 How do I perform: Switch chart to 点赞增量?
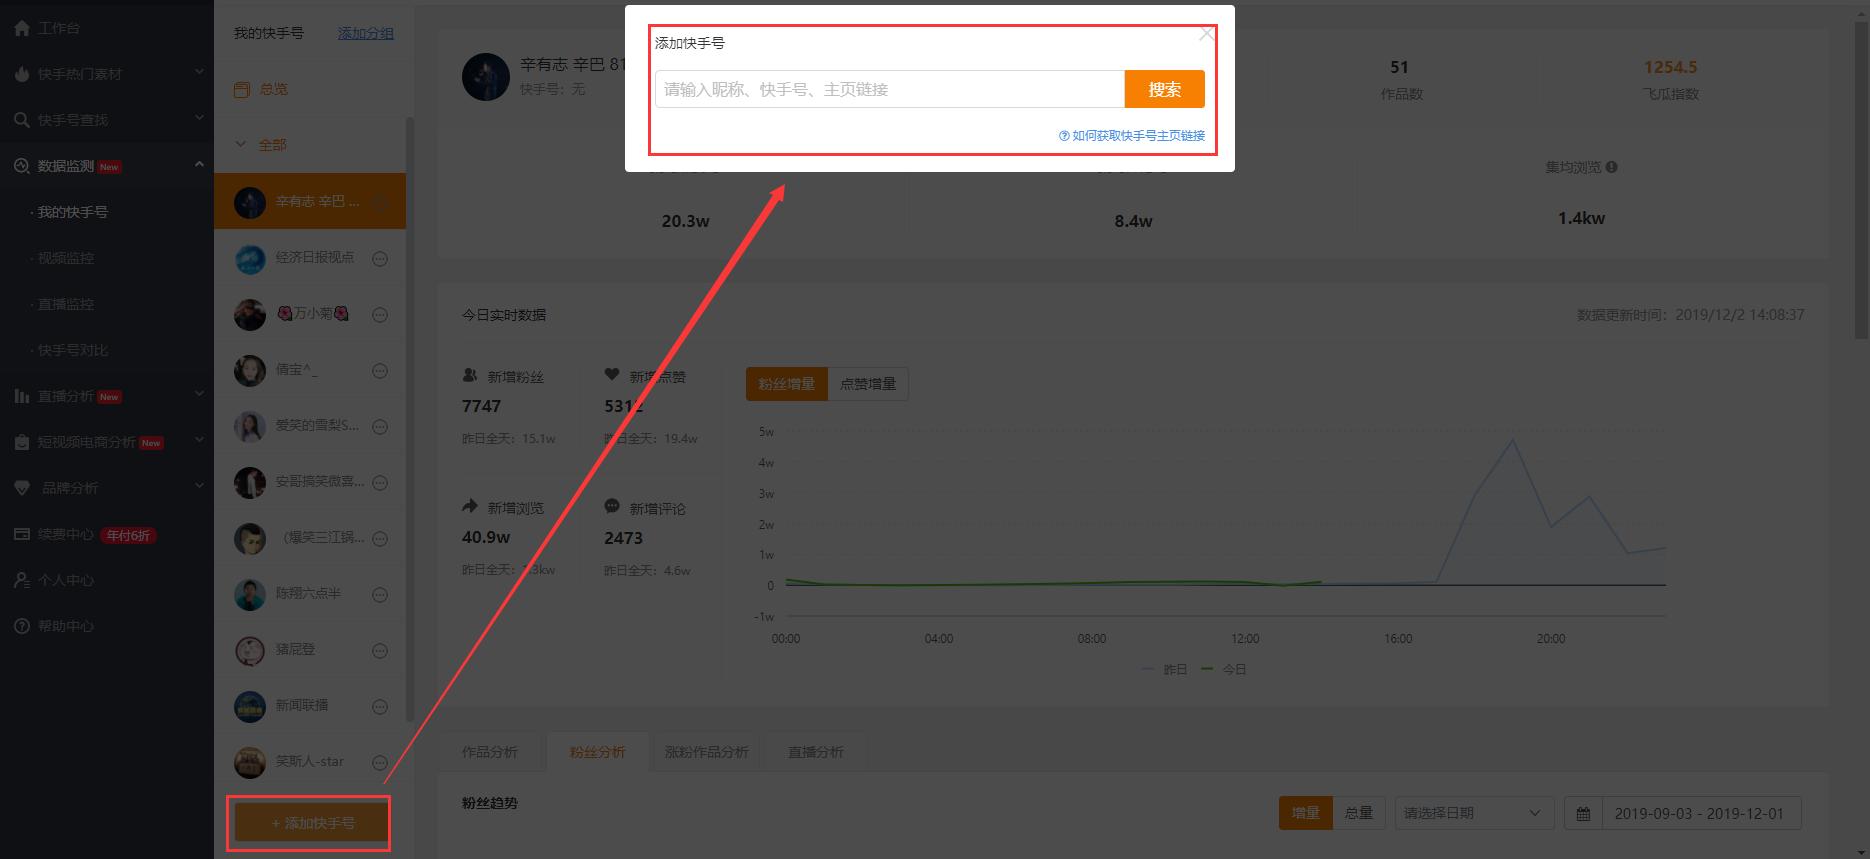(x=868, y=384)
